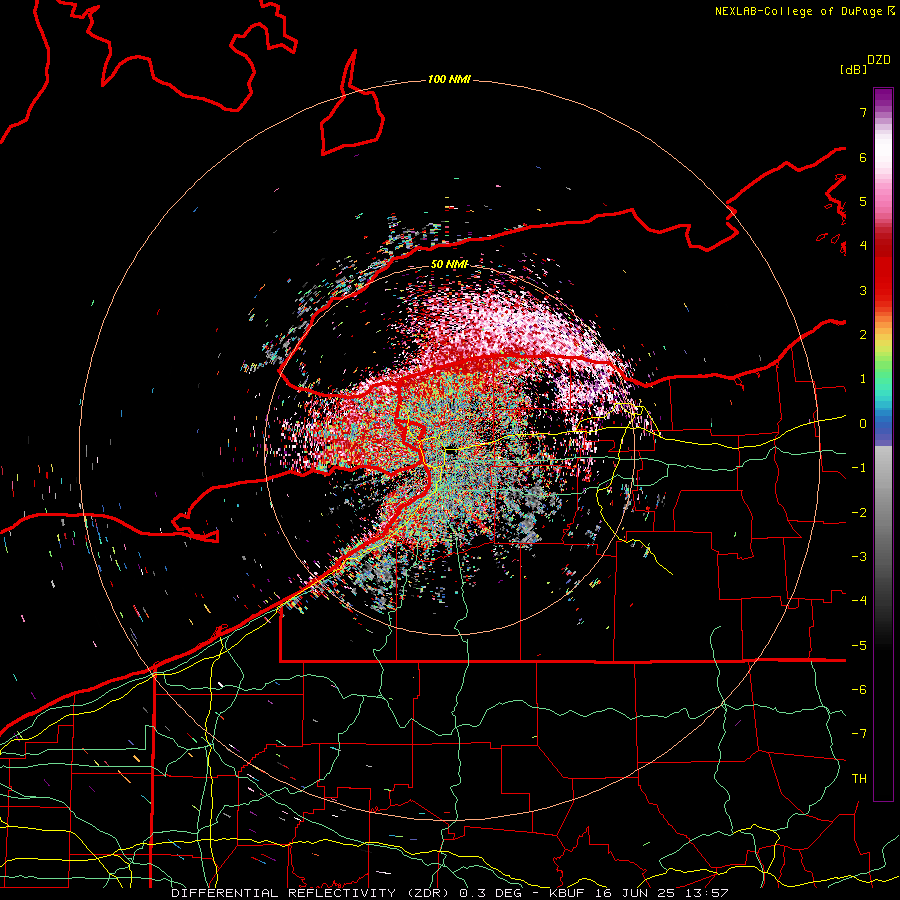Click the KBUF 16 JUN 25 13:57 timestamp
The height and width of the screenshot is (900, 900).
638,893
